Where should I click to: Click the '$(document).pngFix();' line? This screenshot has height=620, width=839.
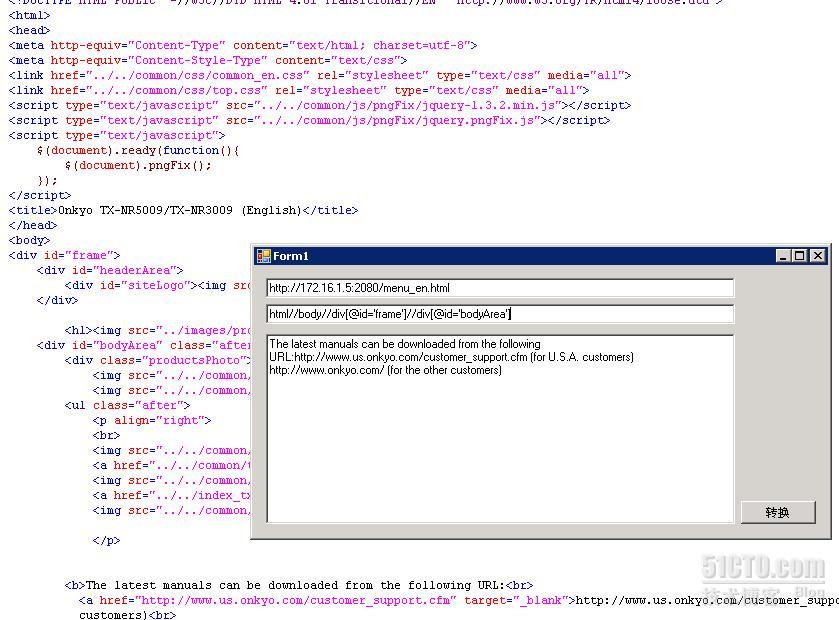click(138, 165)
